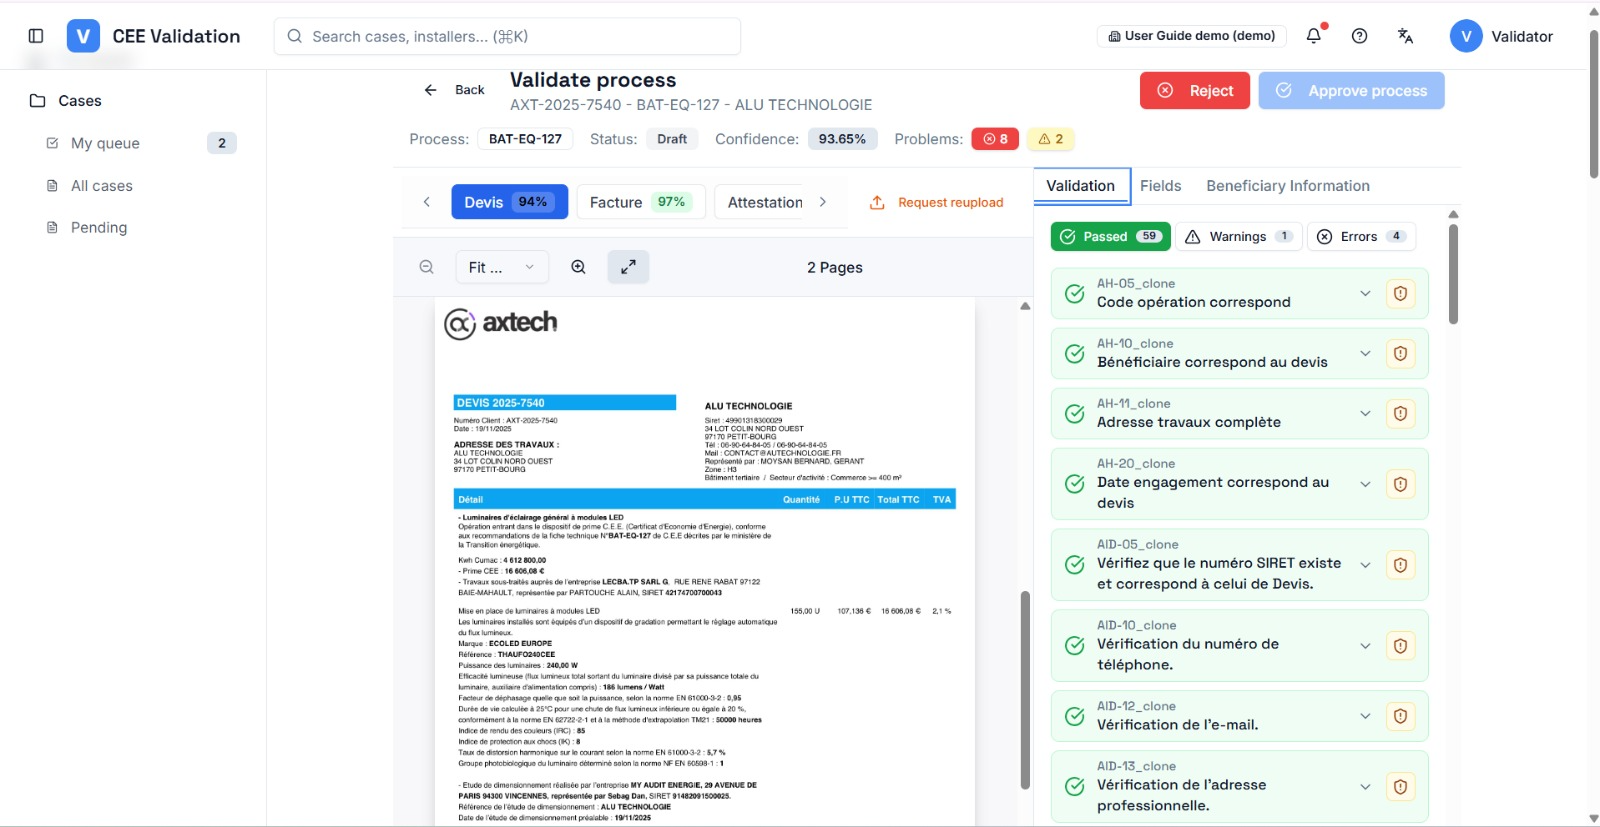
Task: Zoom out the document viewer
Action: tap(427, 267)
